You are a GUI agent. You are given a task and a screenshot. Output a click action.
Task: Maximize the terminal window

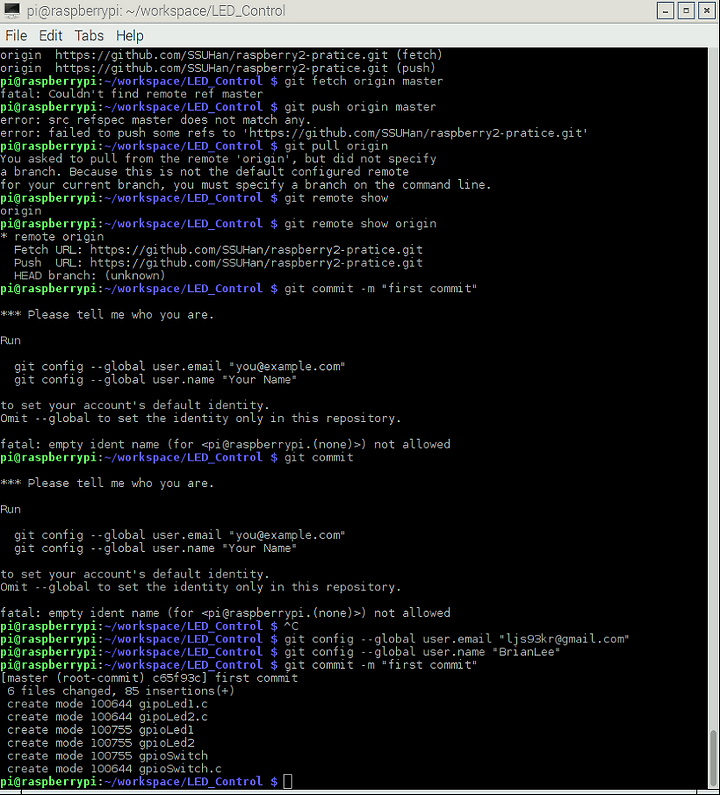(686, 11)
